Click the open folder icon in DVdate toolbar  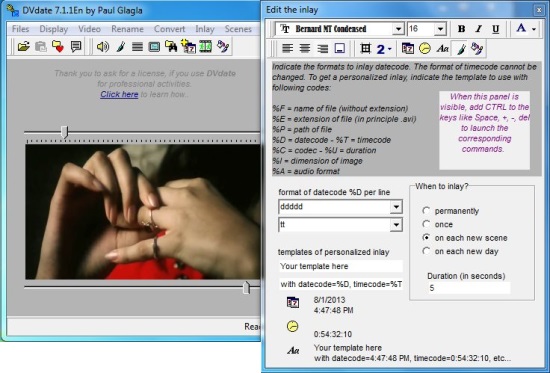pyautogui.click(x=24, y=46)
